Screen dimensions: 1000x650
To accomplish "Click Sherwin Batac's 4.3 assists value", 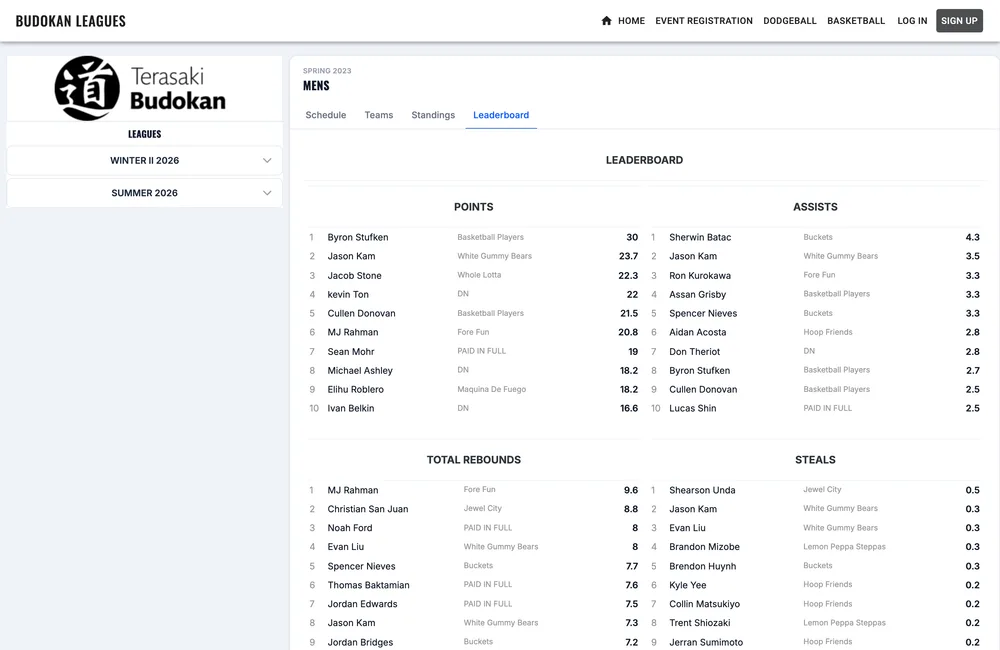I will (x=973, y=237).
